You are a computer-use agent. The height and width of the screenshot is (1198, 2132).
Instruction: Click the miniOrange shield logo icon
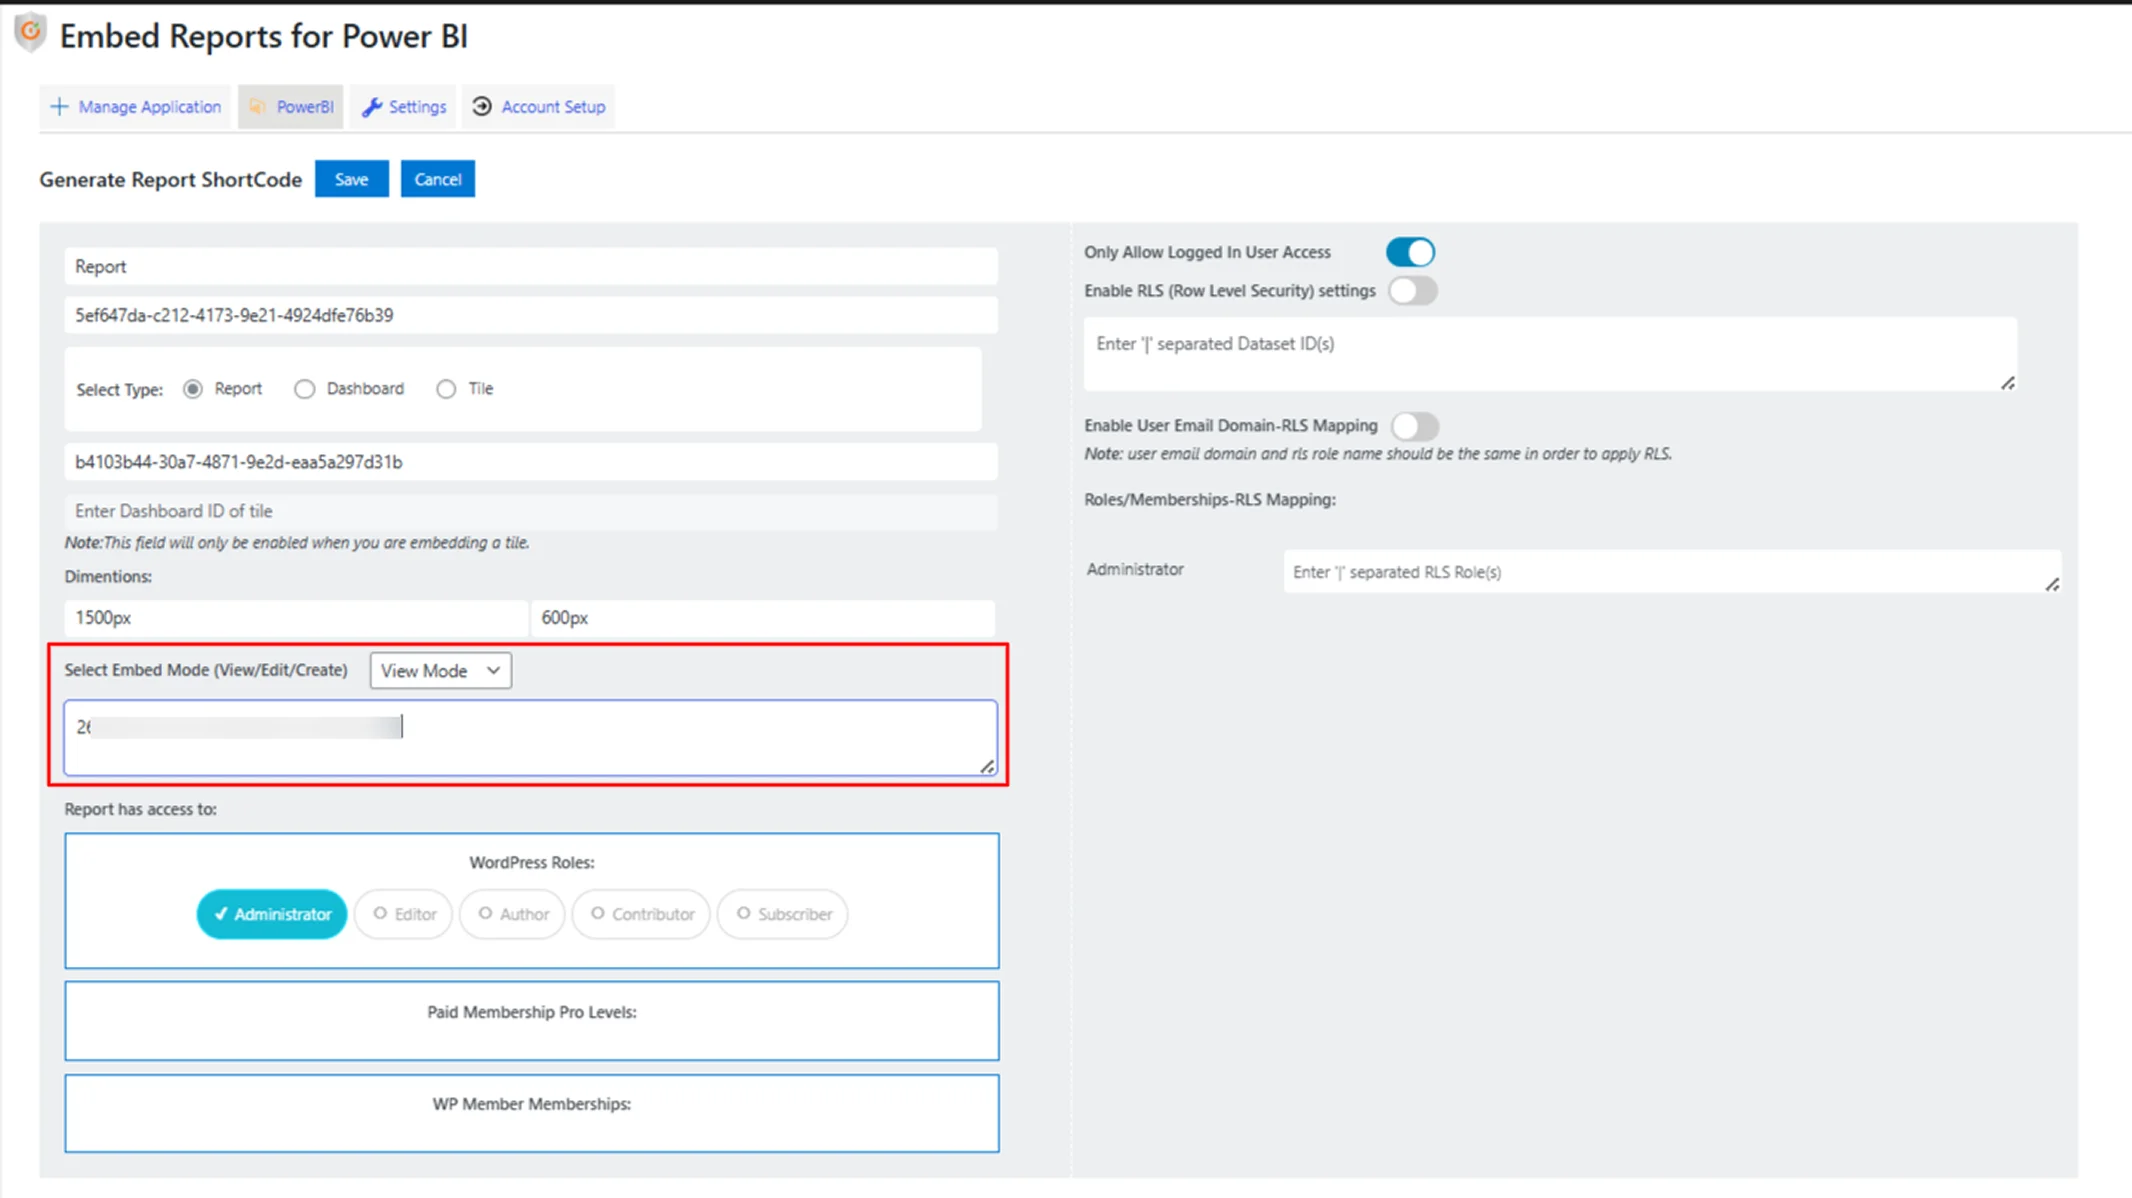point(31,33)
